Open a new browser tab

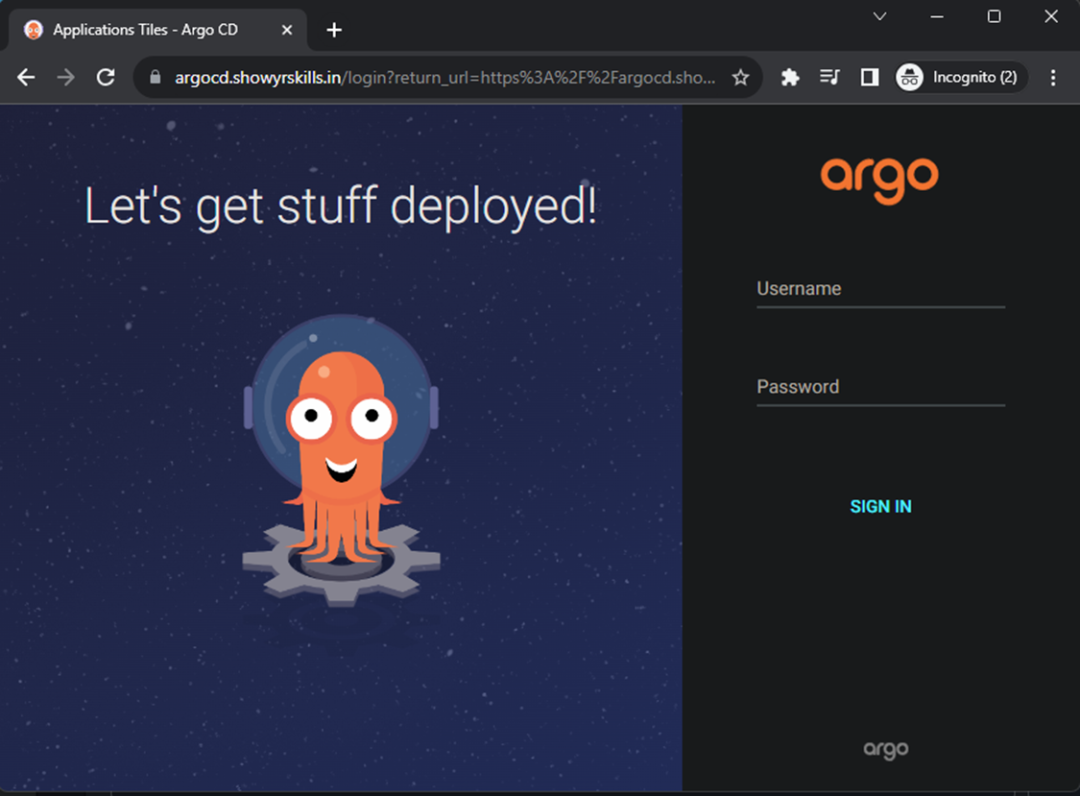click(334, 30)
